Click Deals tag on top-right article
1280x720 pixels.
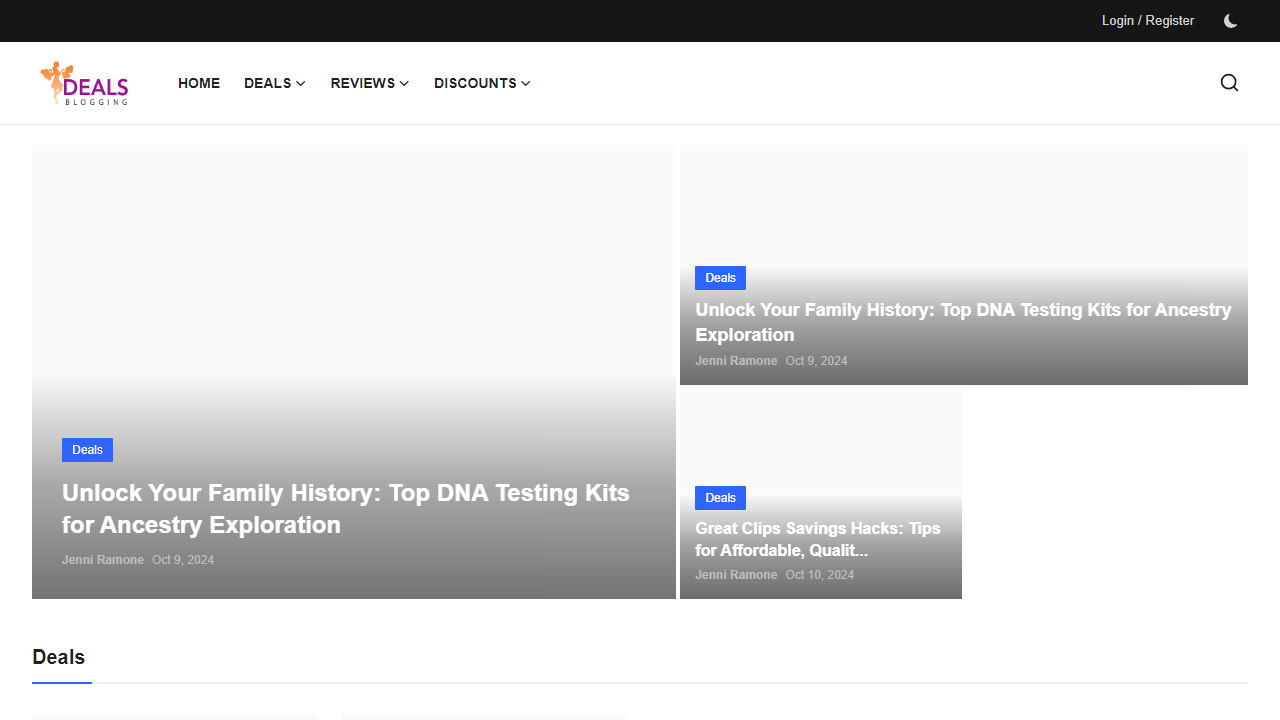[x=720, y=278]
